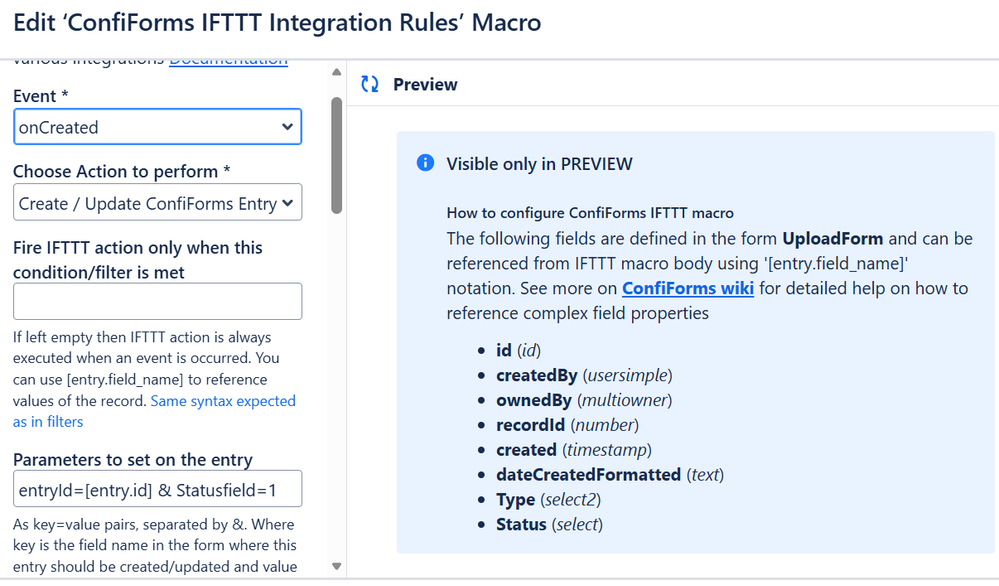The height and width of the screenshot is (586, 999).
Task: Focus the Parameters to set input
Action: pos(157,489)
